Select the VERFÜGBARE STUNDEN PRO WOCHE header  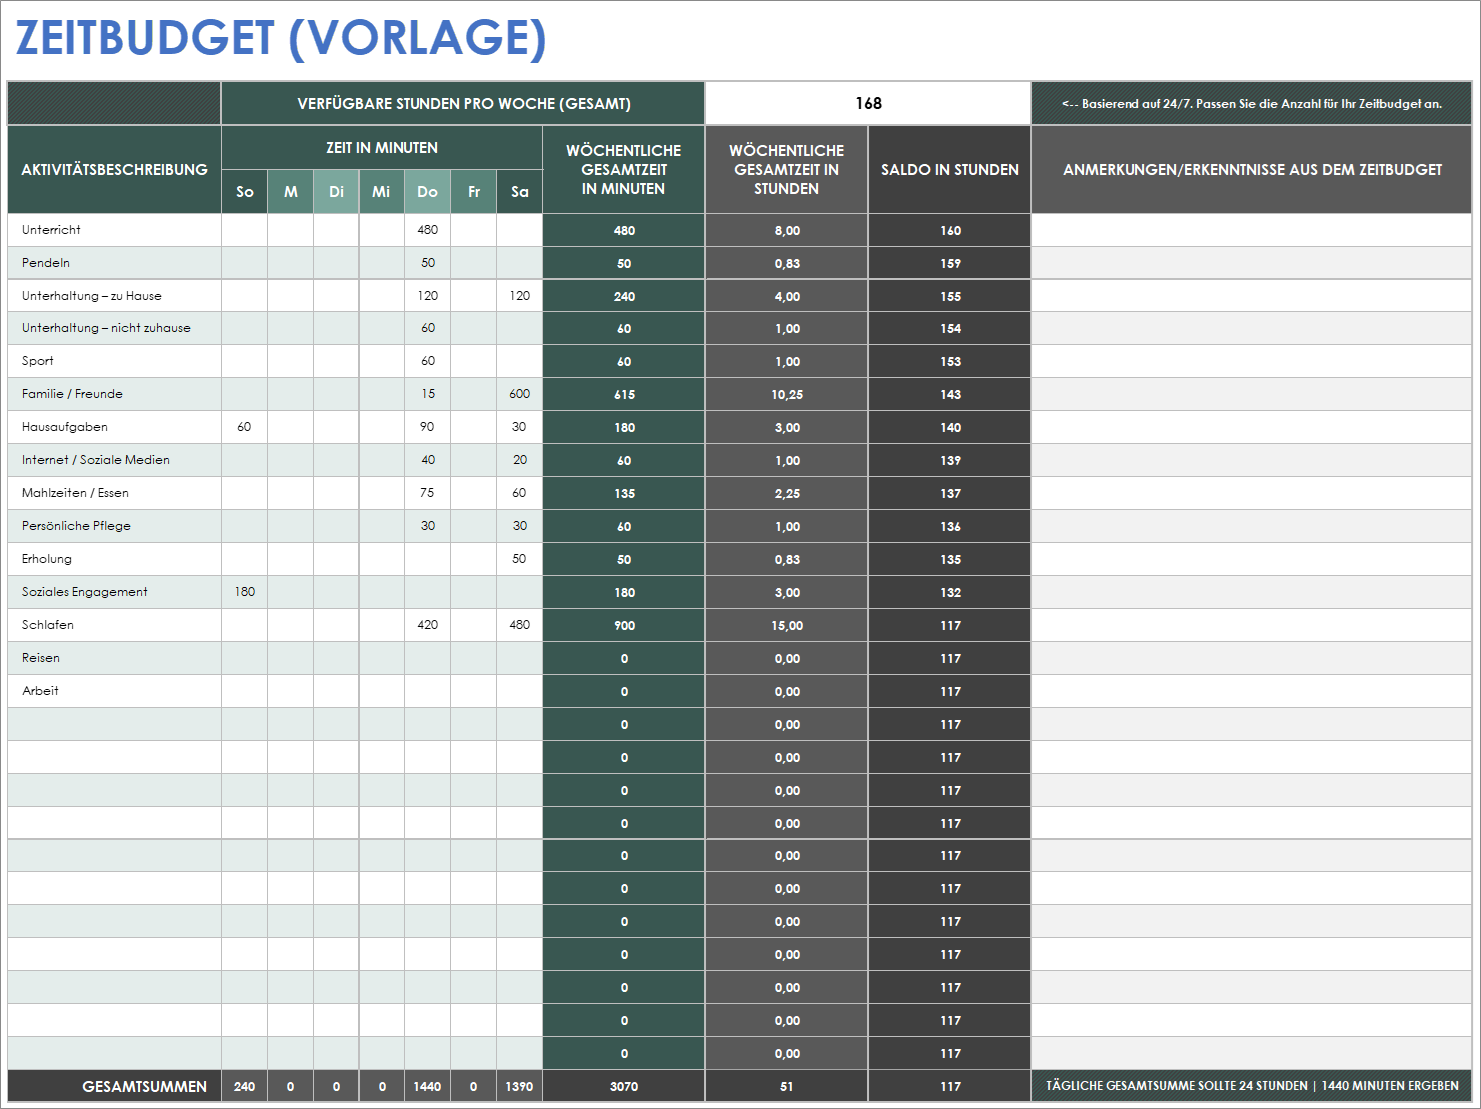[463, 103]
